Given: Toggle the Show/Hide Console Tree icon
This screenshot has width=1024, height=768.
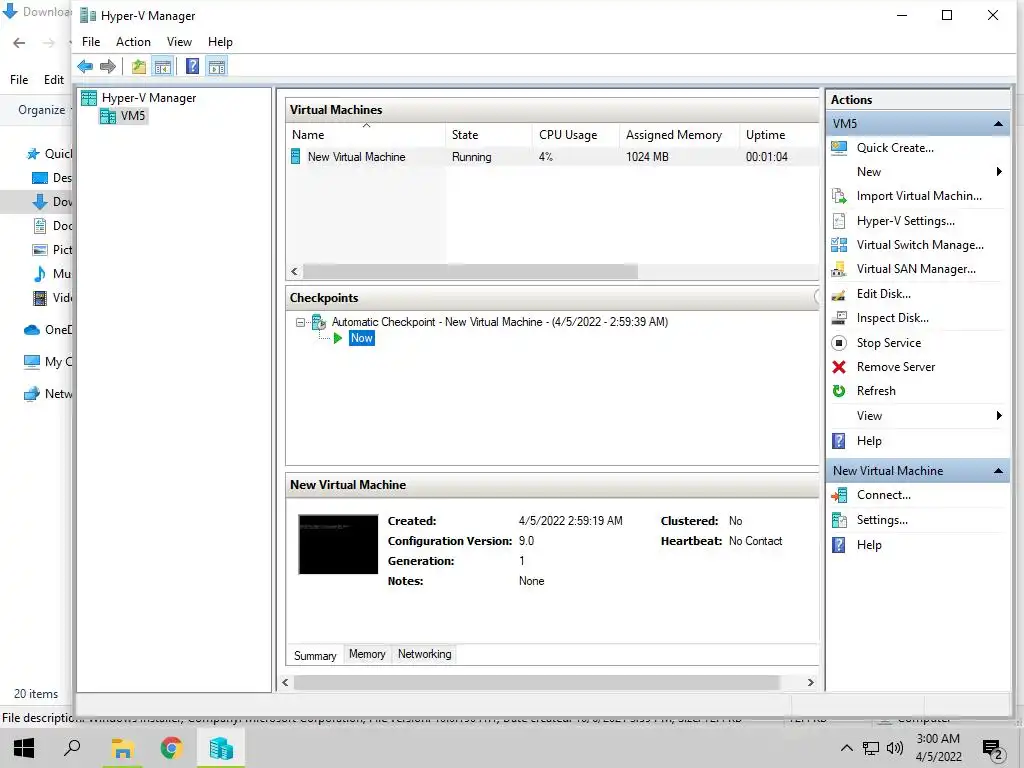Looking at the screenshot, I should point(162,66).
